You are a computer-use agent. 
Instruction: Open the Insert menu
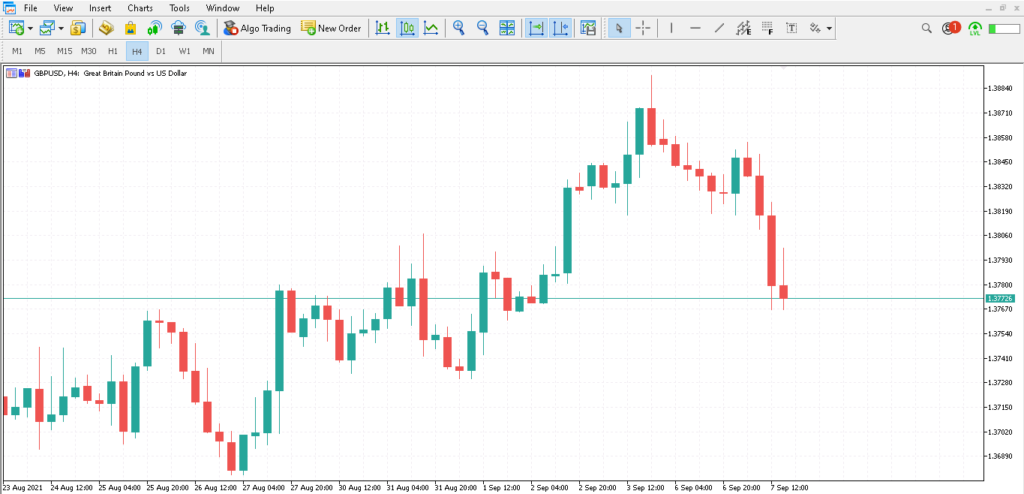point(99,8)
